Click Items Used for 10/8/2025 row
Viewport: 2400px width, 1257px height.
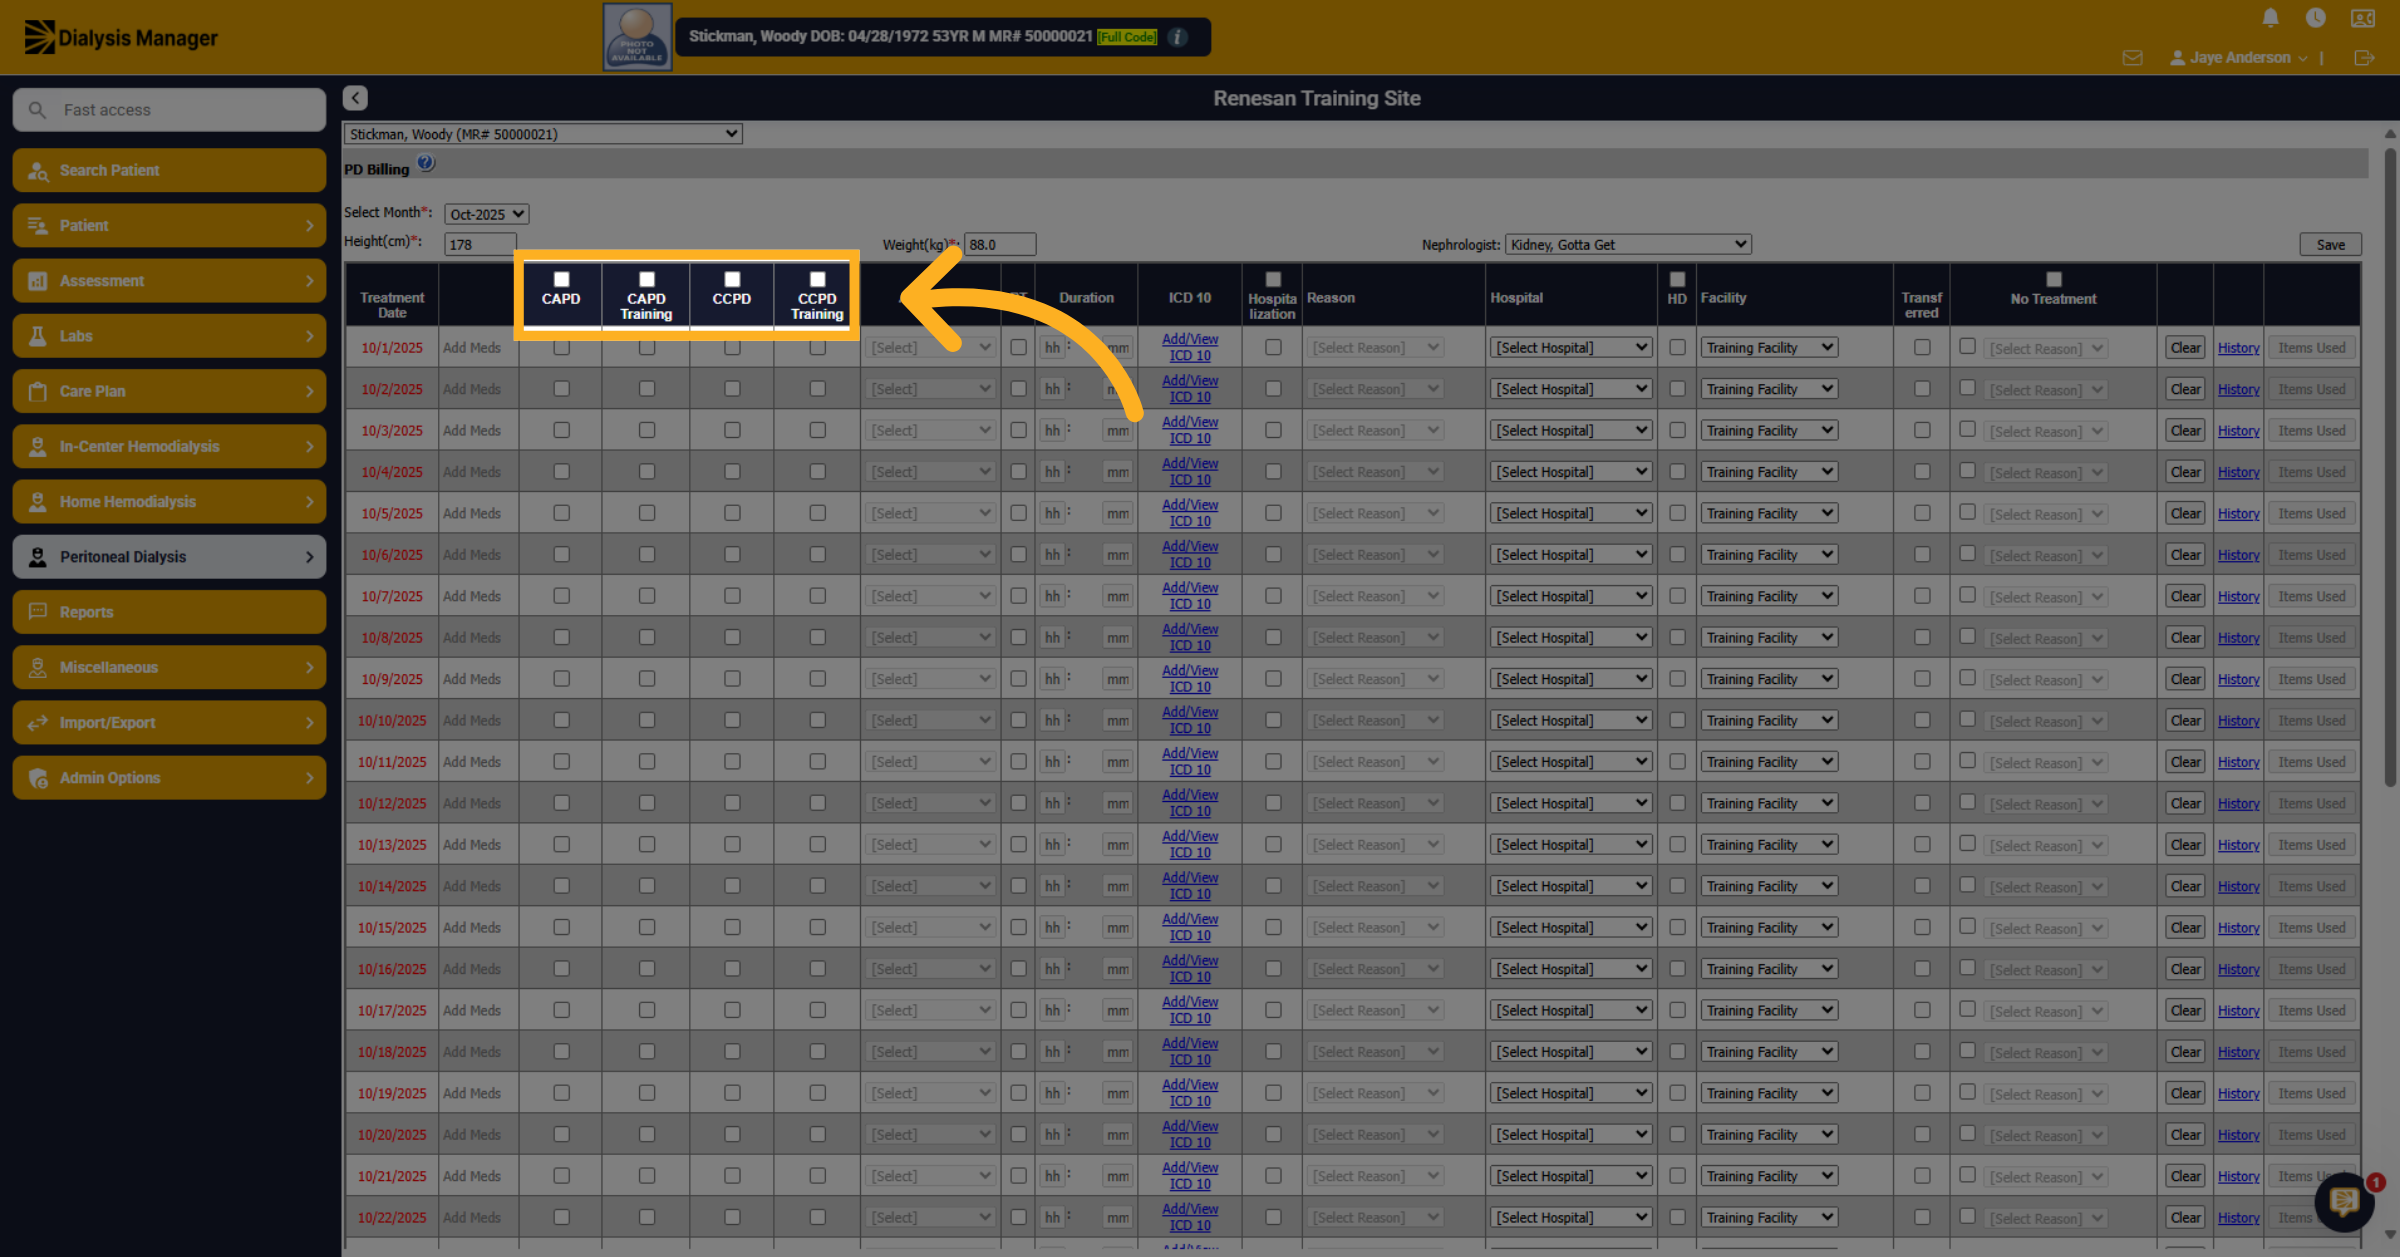[x=2311, y=638]
